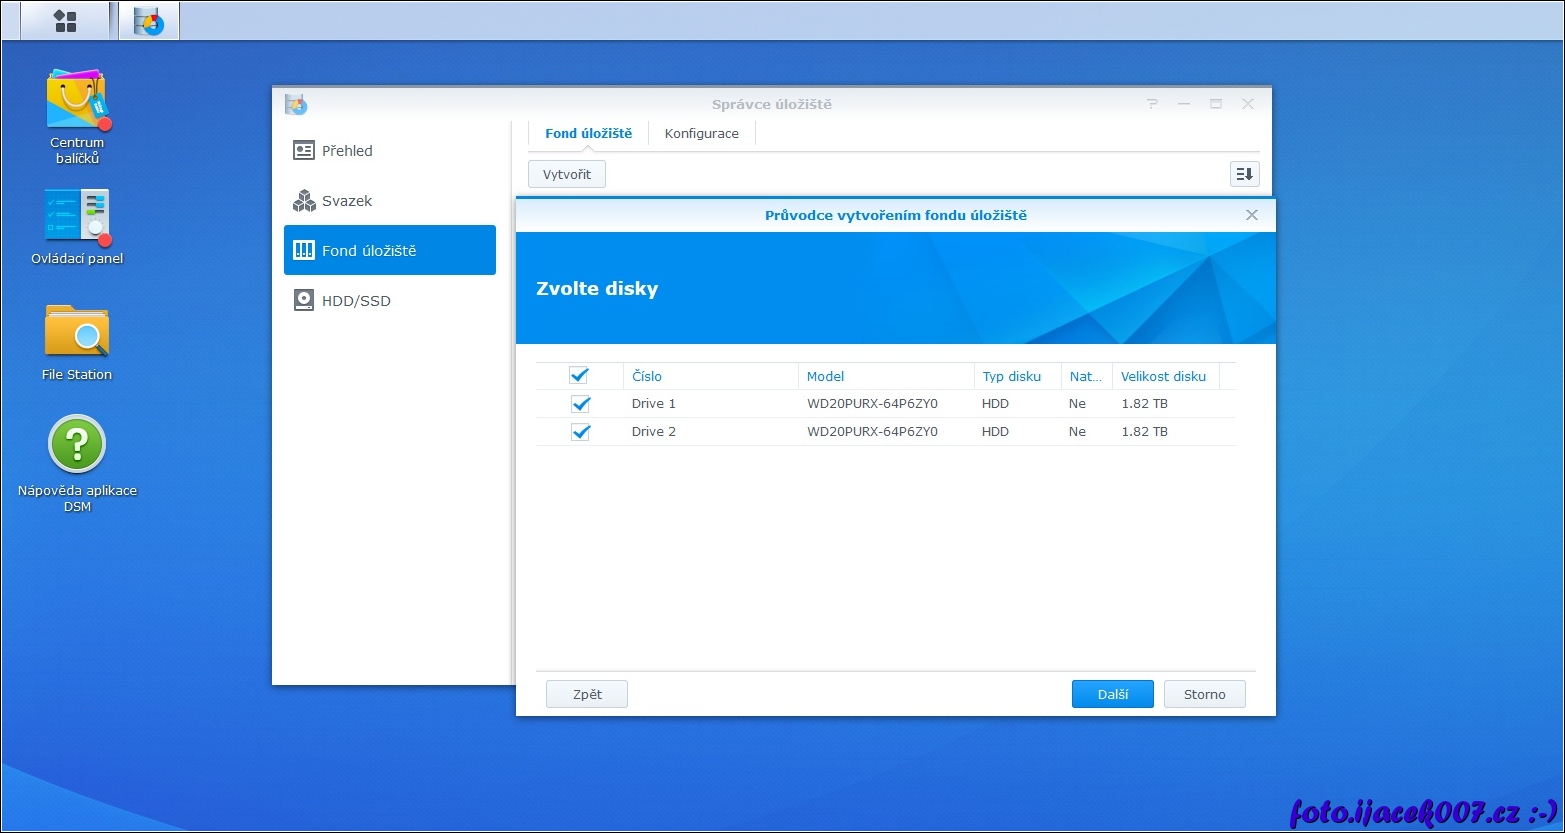This screenshot has width=1565, height=833.
Task: Sort by Velikost disku column header
Action: point(1163,377)
